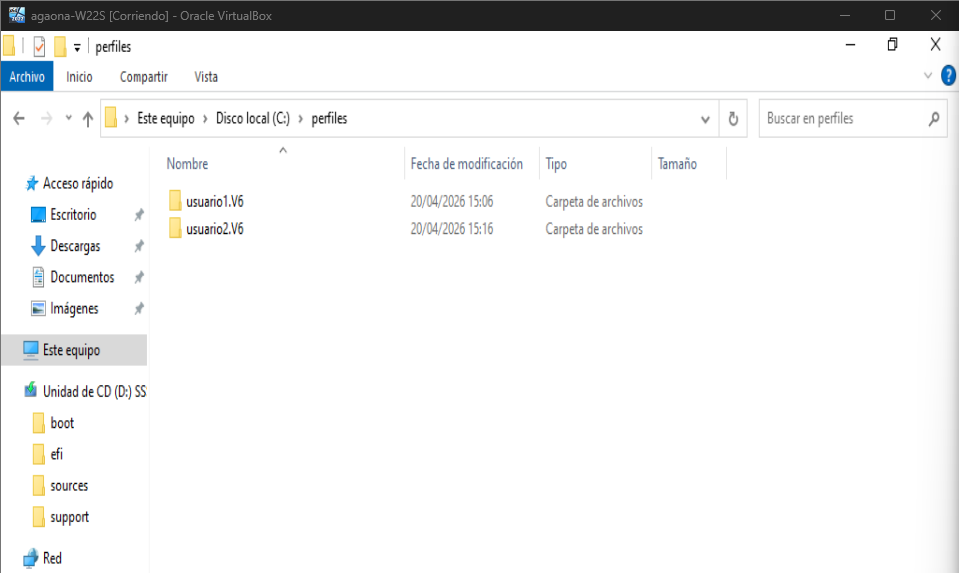Image resolution: width=959 pixels, height=573 pixels.
Task: Select the usuario2.V6 folder
Action: [x=214, y=229]
